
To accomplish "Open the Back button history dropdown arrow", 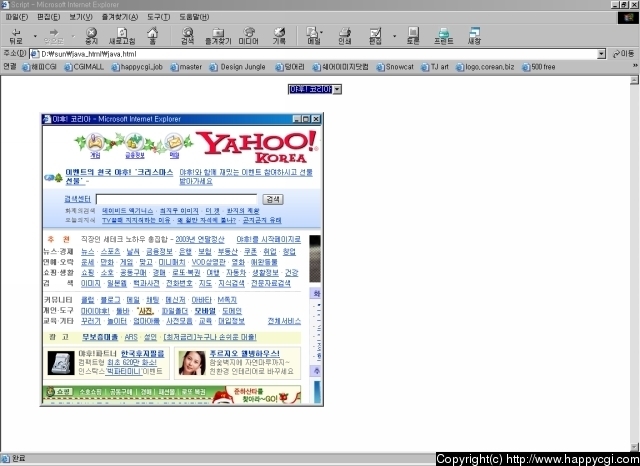I will [35, 36].
